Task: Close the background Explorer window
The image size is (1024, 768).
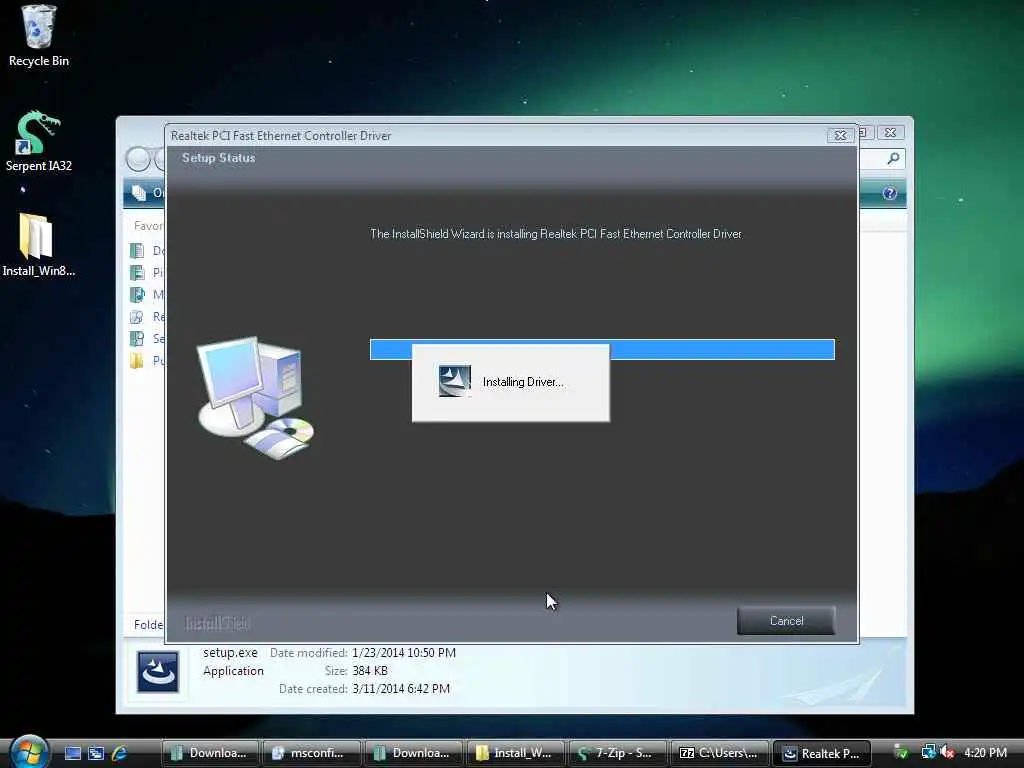Action: (890, 133)
